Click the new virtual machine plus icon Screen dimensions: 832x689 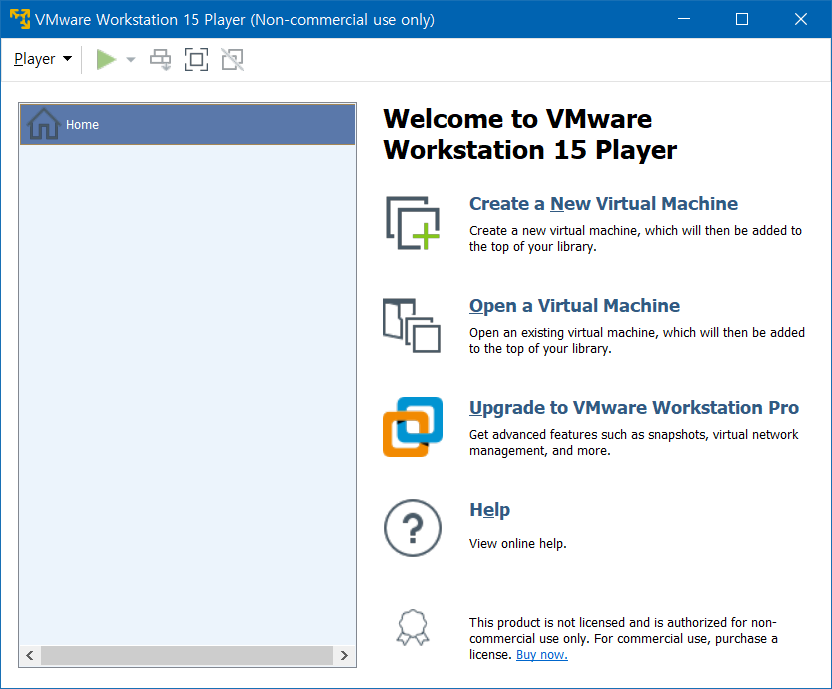(413, 223)
